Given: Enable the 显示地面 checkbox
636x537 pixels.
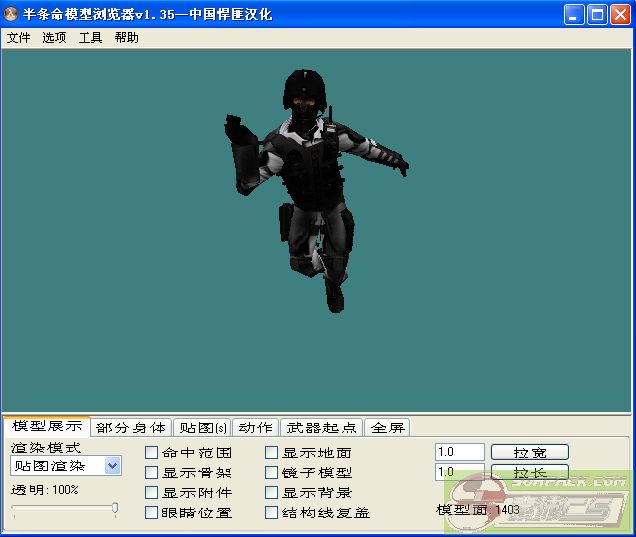Looking at the screenshot, I should coord(272,453).
